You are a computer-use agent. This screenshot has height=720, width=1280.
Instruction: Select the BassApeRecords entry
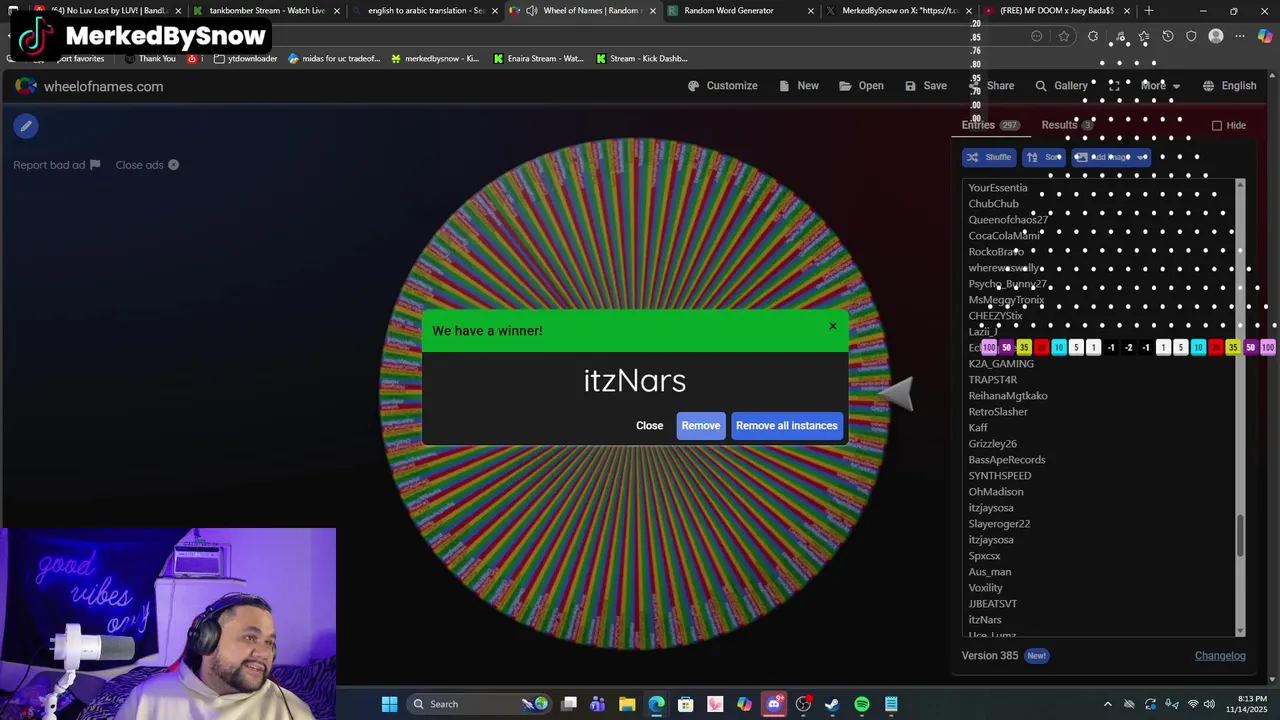pos(1007,460)
